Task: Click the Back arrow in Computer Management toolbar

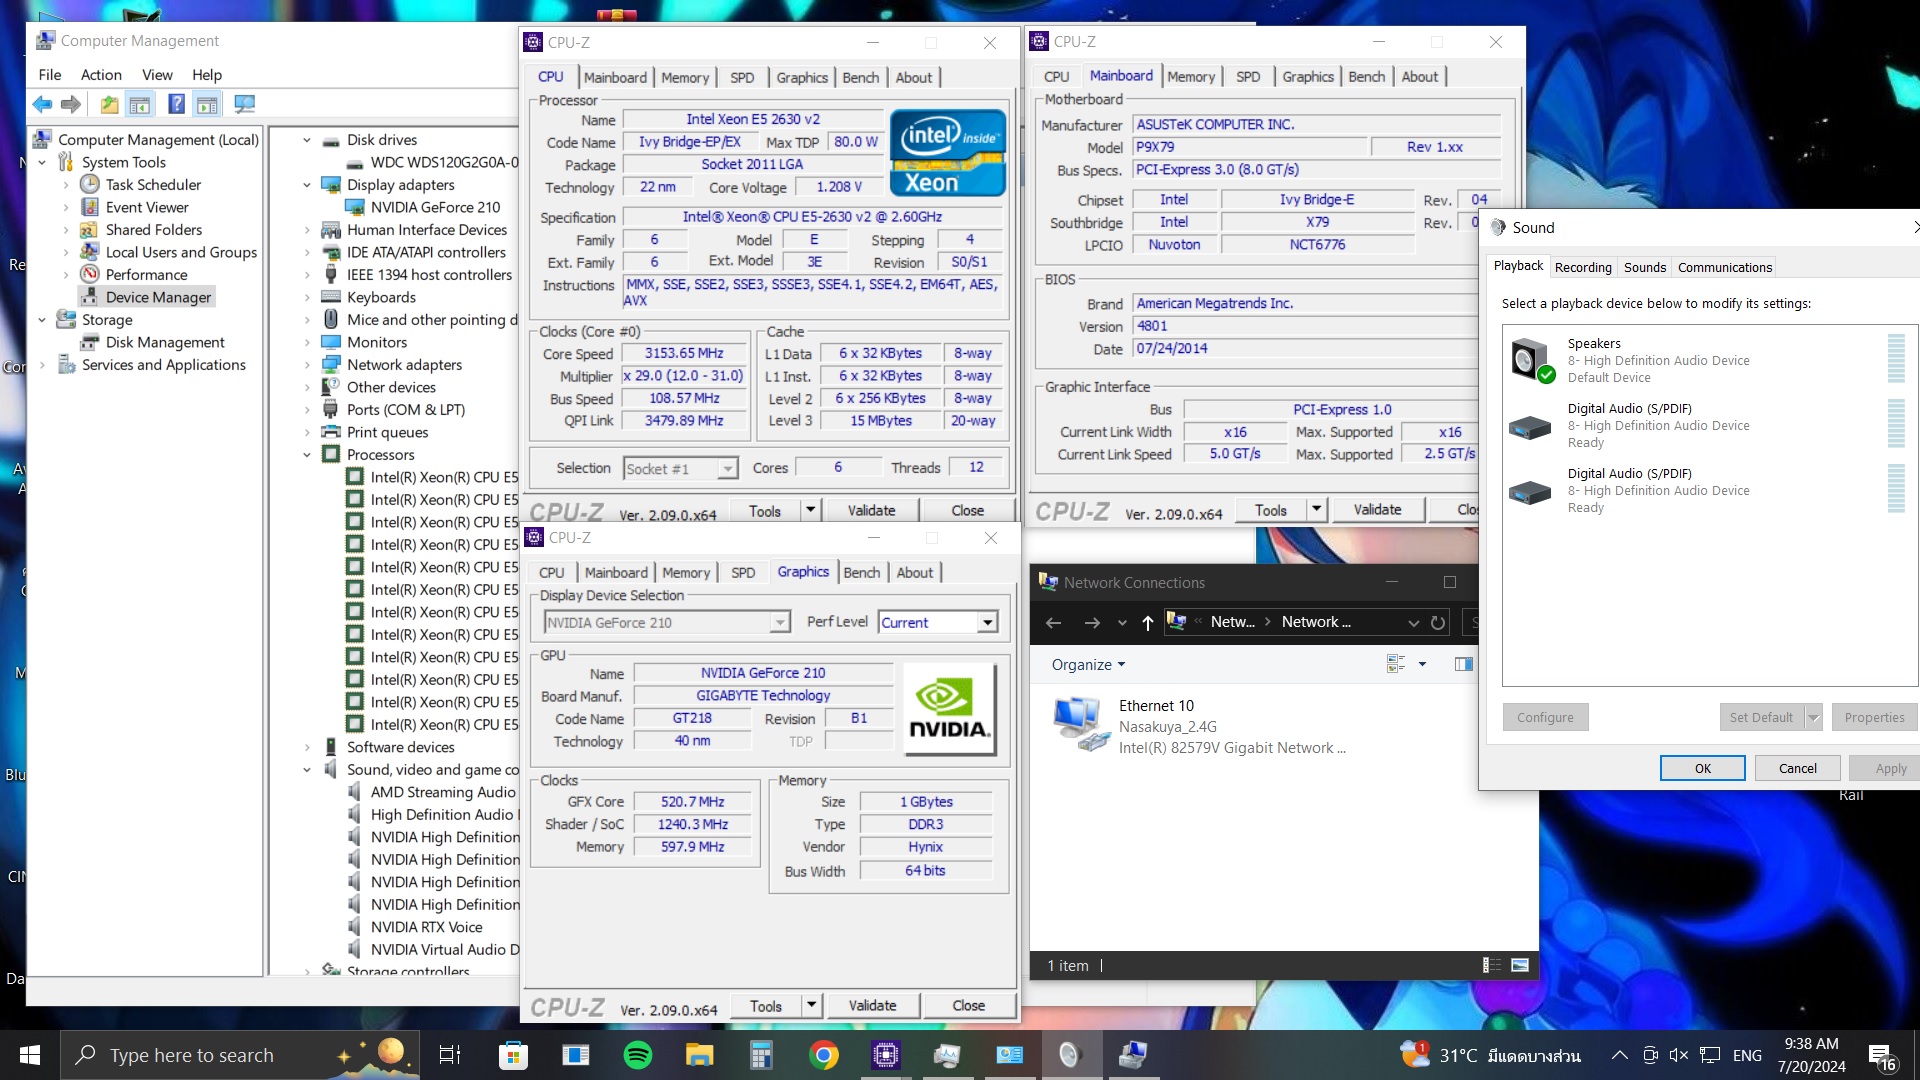Action: coord(42,104)
